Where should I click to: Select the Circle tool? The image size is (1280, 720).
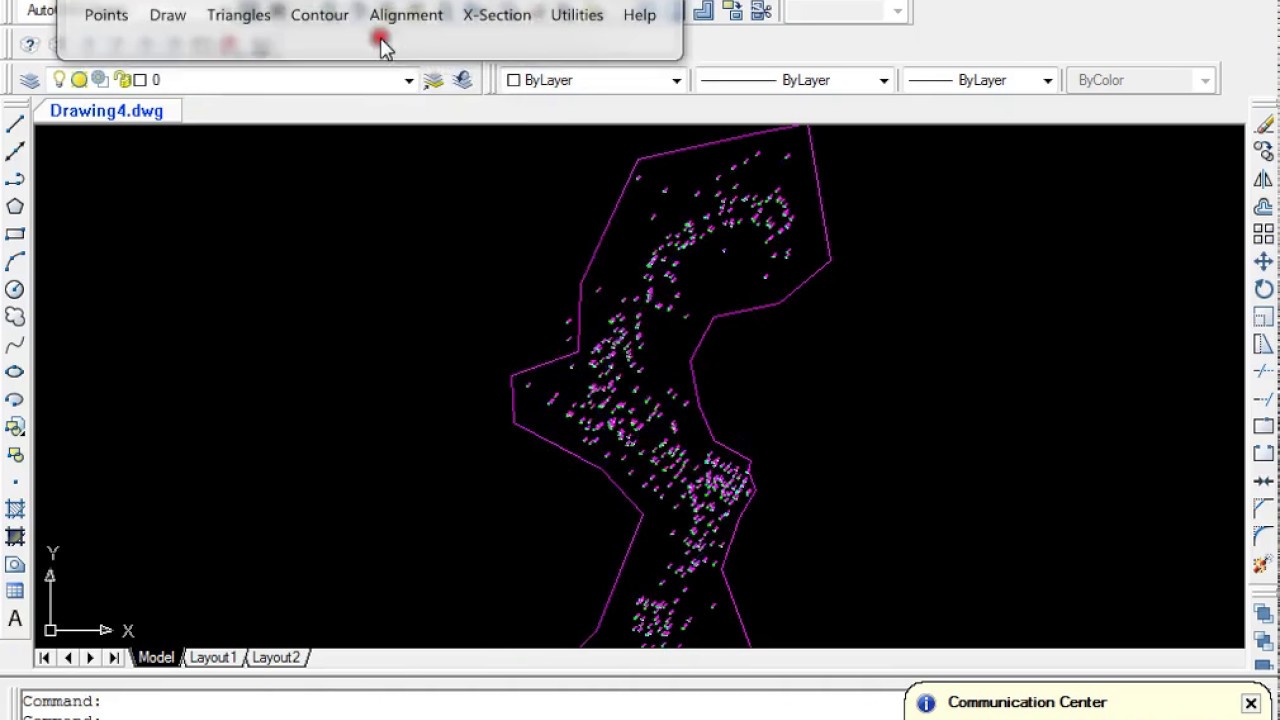[x=15, y=289]
